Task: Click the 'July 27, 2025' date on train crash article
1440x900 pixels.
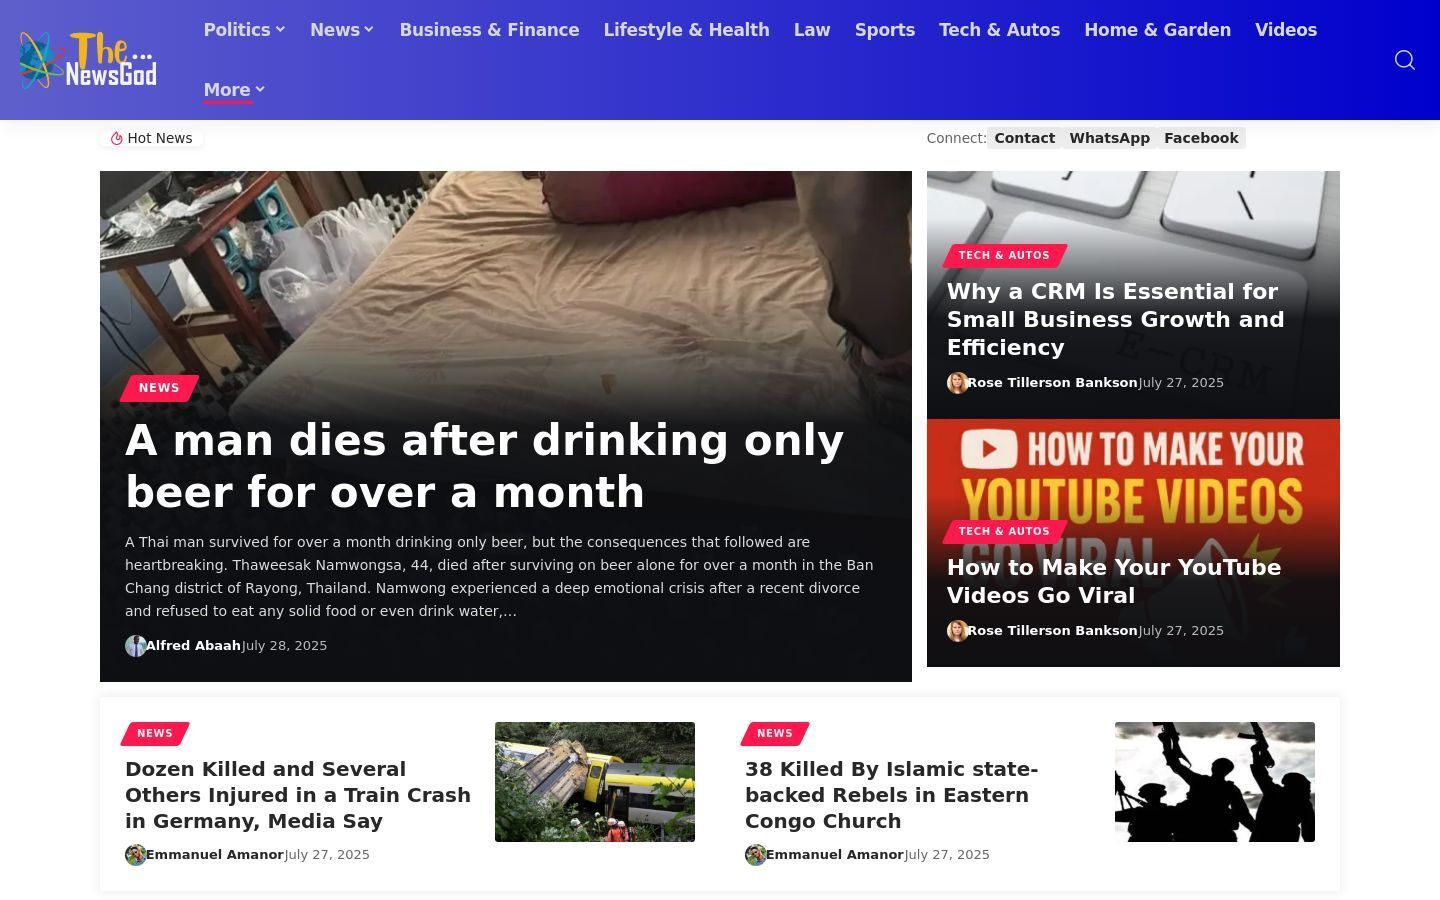Action: [x=327, y=855]
